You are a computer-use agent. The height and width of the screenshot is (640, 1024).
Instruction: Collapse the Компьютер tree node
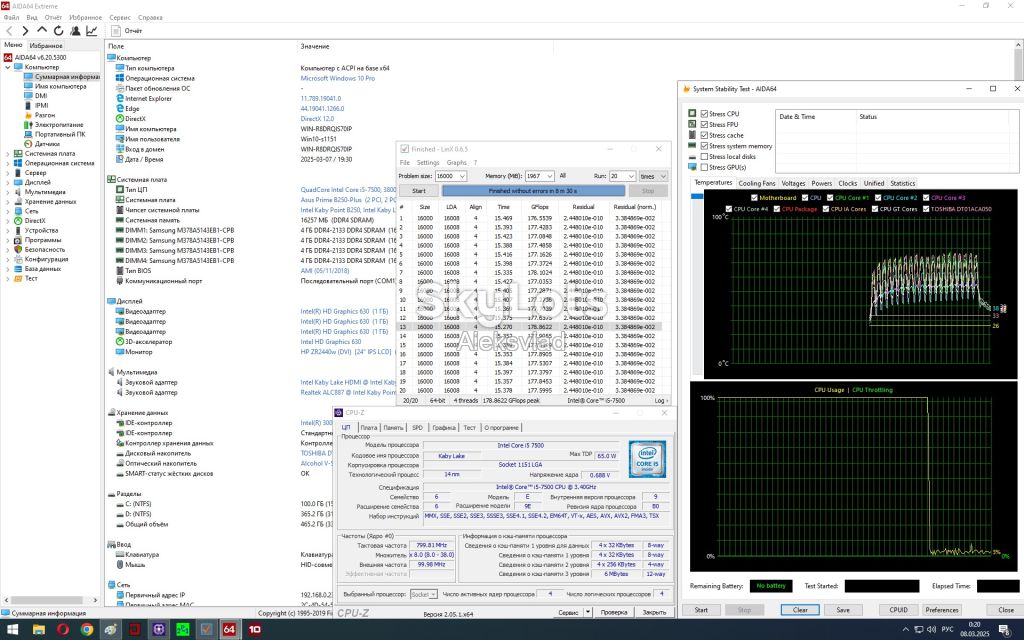click(8, 67)
